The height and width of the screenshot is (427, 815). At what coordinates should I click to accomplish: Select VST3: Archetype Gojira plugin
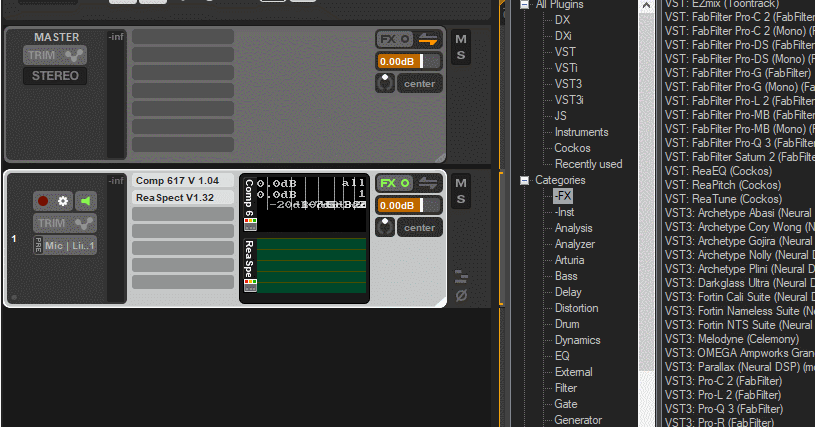pyautogui.click(x=739, y=241)
